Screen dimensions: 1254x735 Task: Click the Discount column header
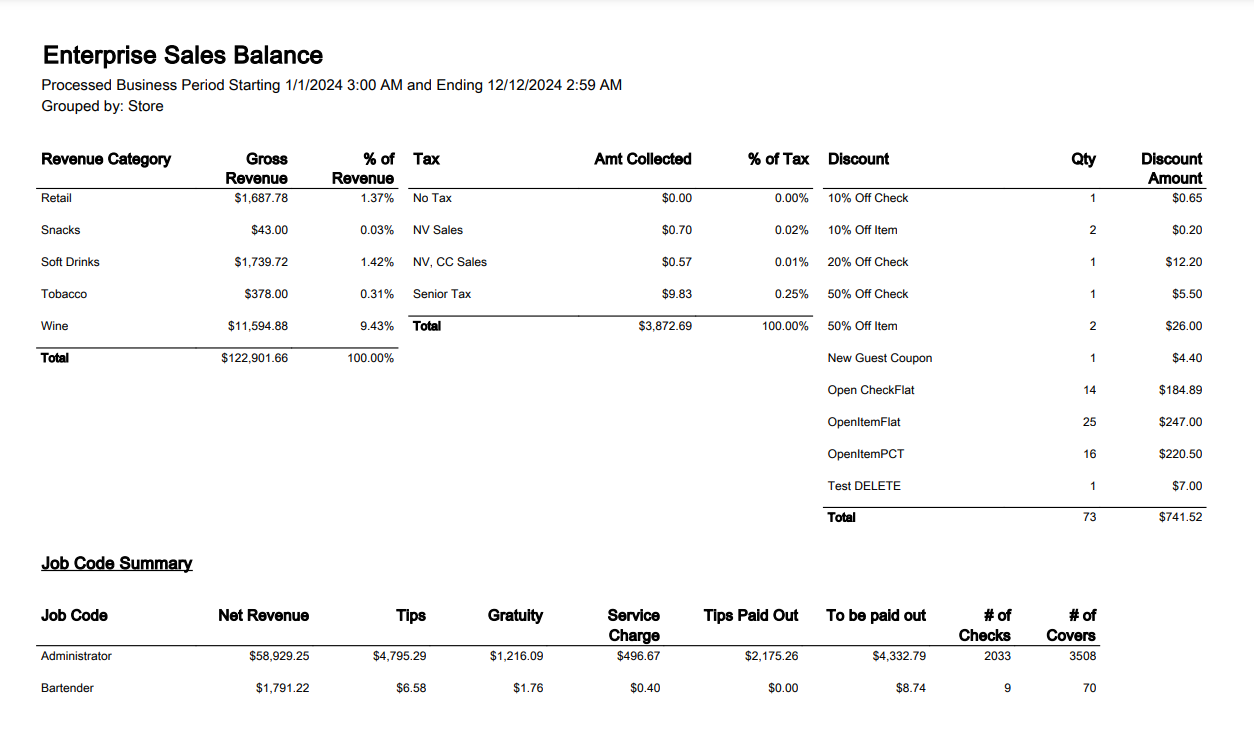point(858,159)
